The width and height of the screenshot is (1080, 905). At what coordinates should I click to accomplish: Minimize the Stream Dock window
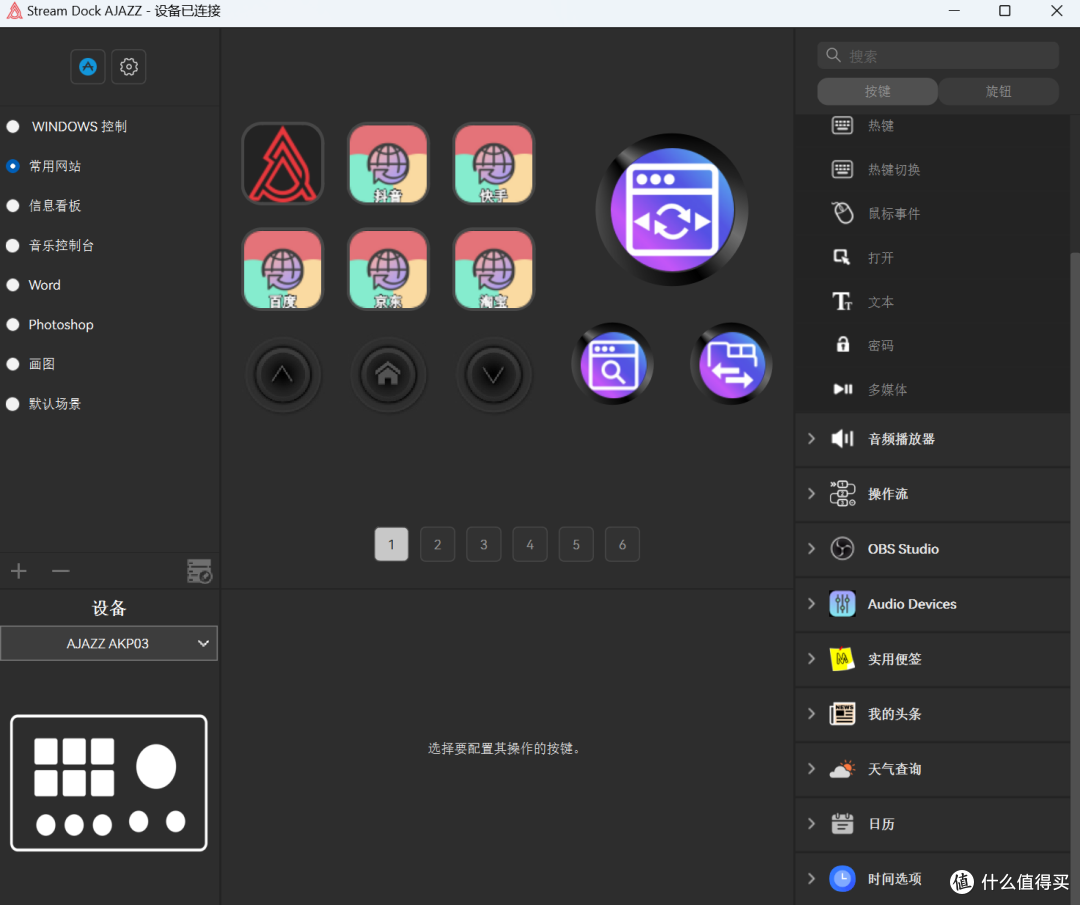pos(954,11)
